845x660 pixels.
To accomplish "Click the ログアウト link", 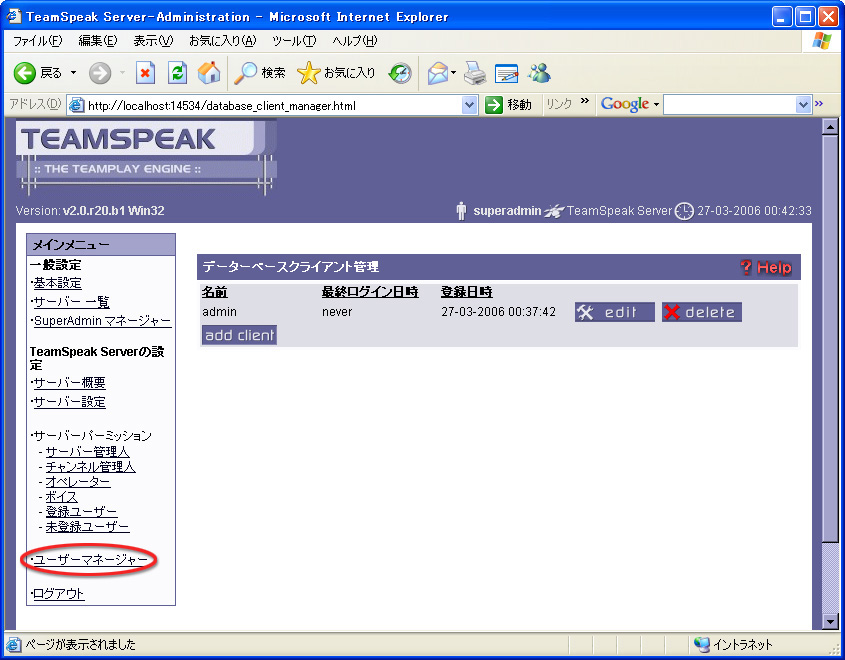I will (x=58, y=594).
